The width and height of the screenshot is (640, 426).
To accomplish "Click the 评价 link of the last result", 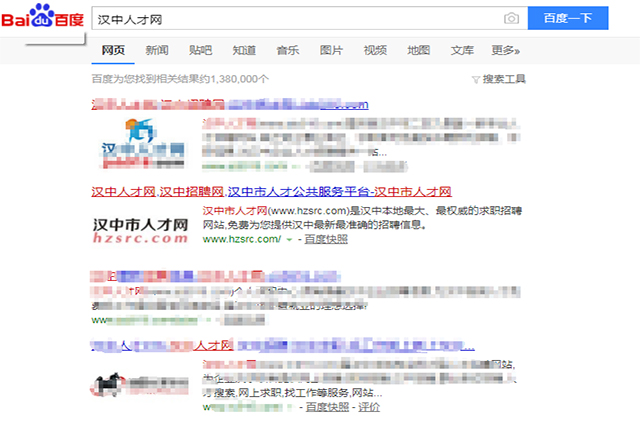I will tap(369, 407).
